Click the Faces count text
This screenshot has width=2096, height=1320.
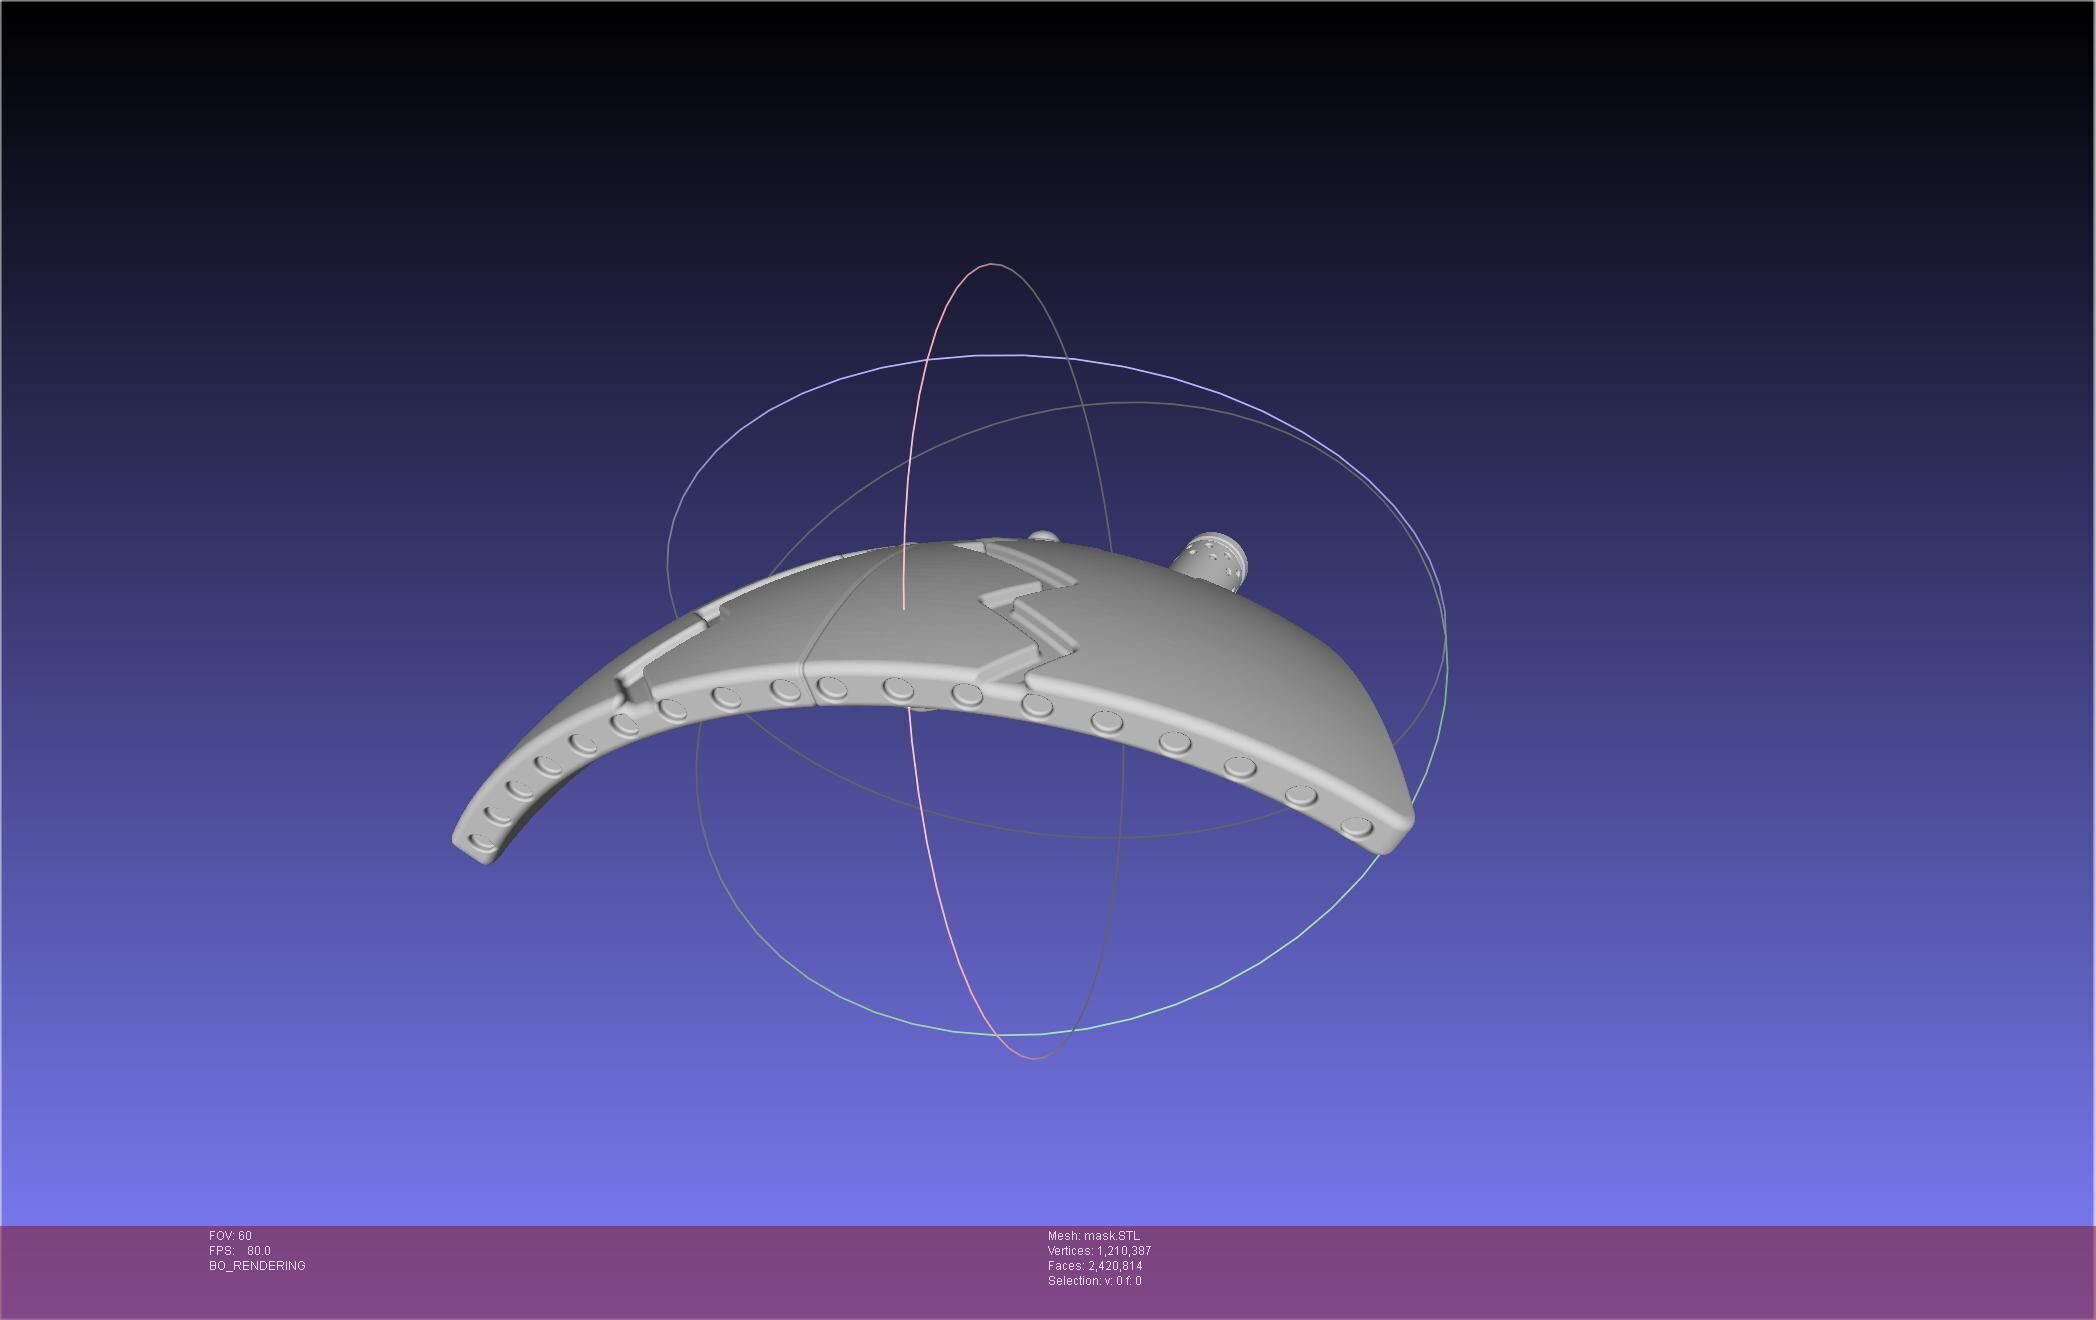[1094, 1266]
